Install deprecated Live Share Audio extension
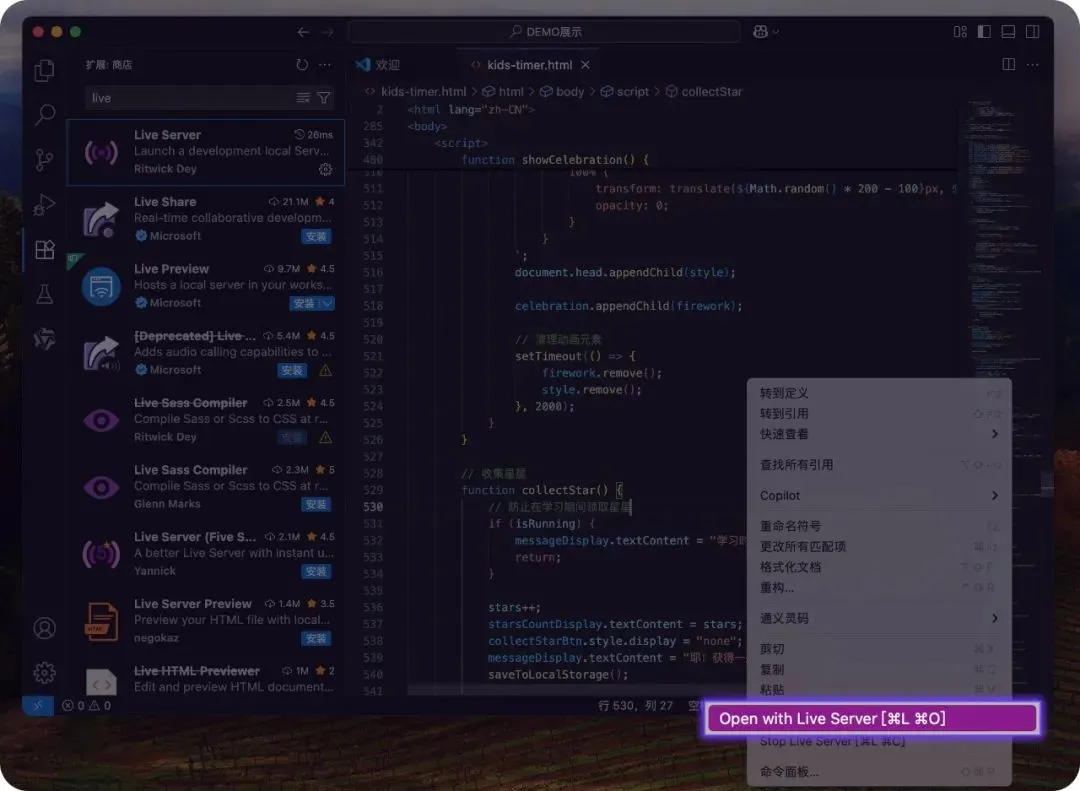 coord(292,371)
